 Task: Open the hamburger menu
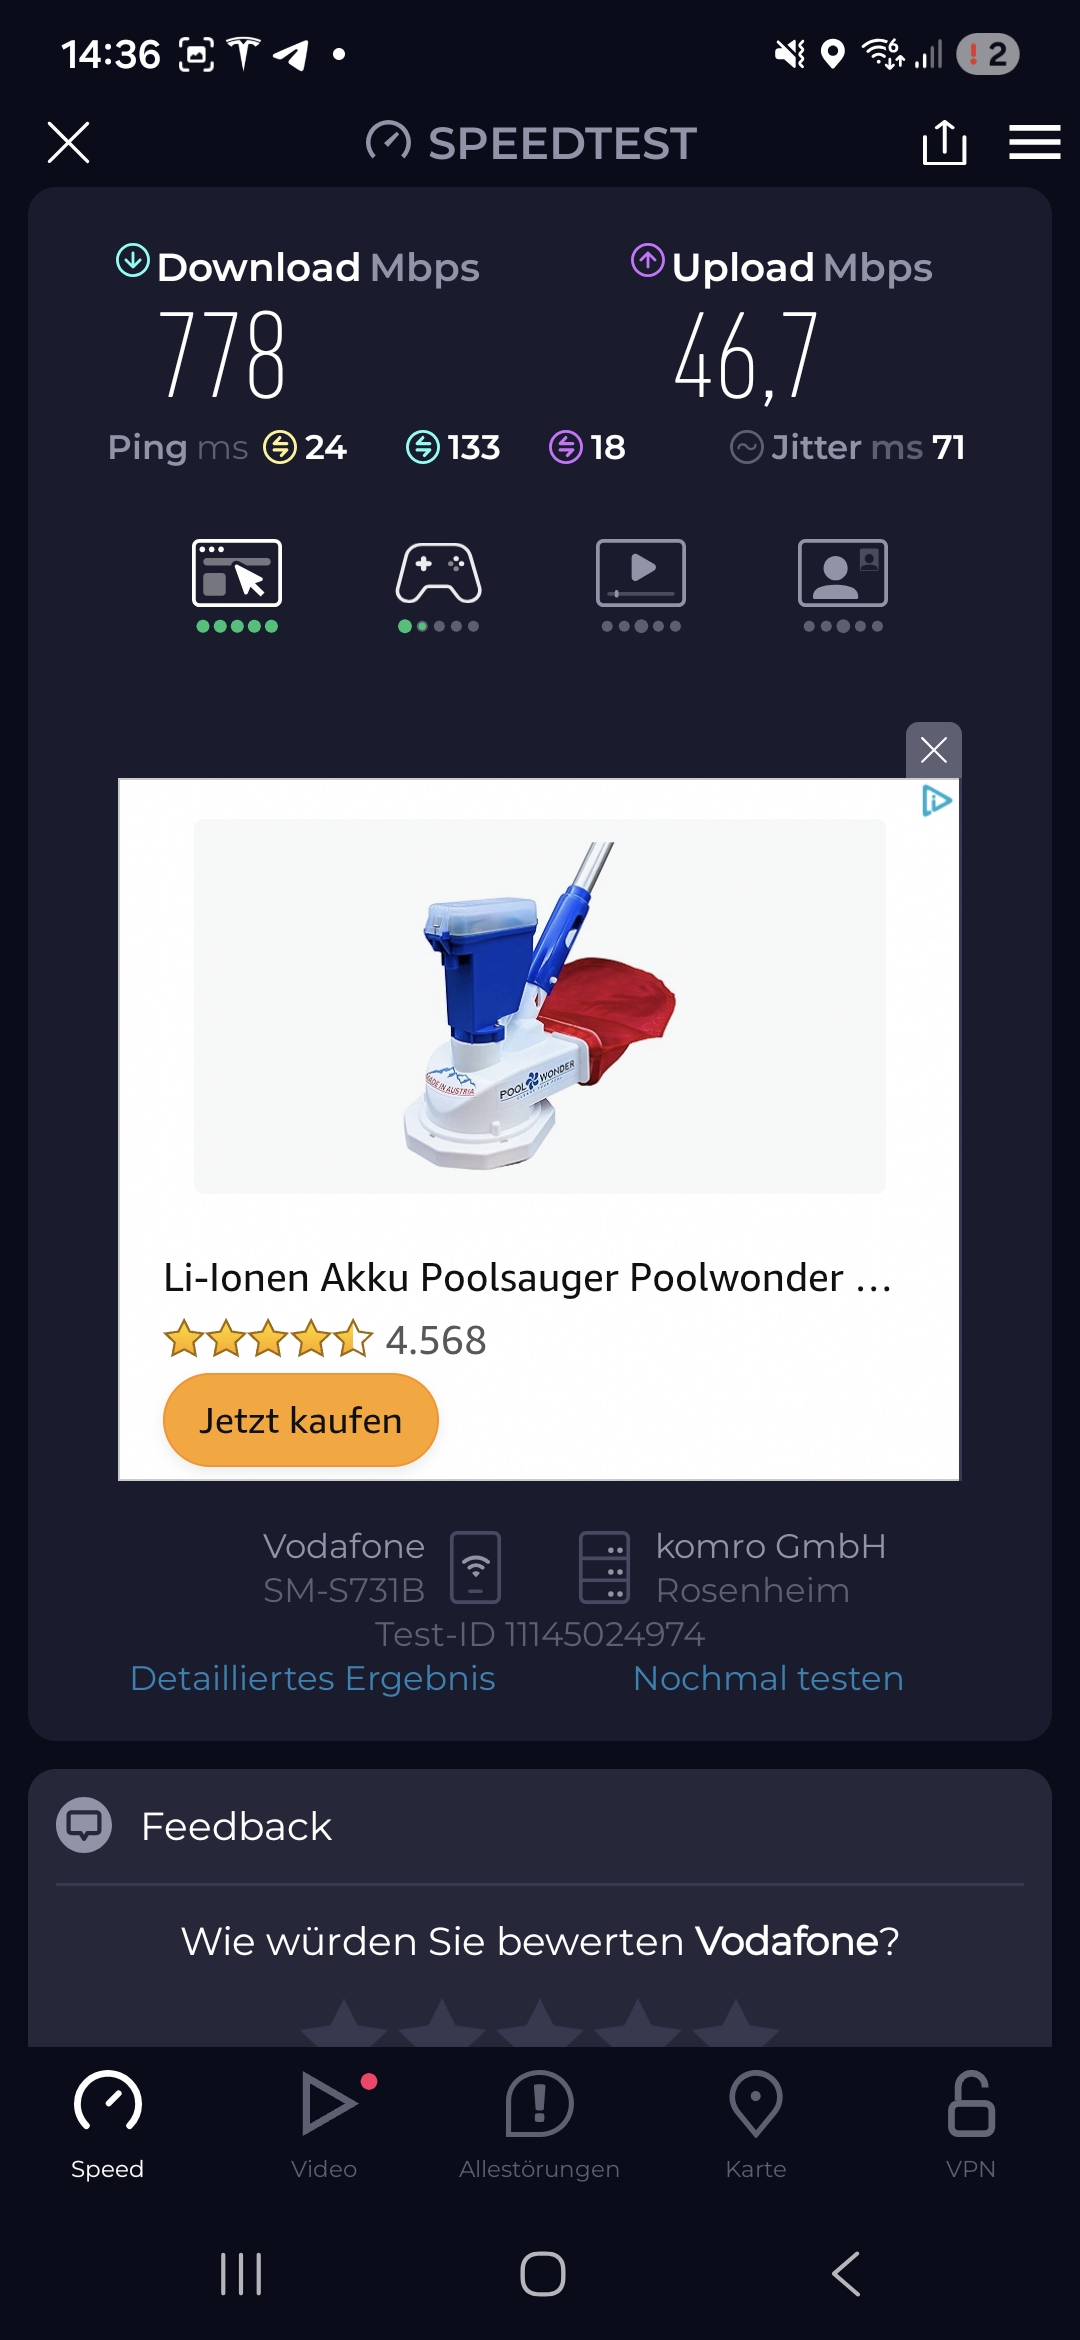pyautogui.click(x=1034, y=142)
